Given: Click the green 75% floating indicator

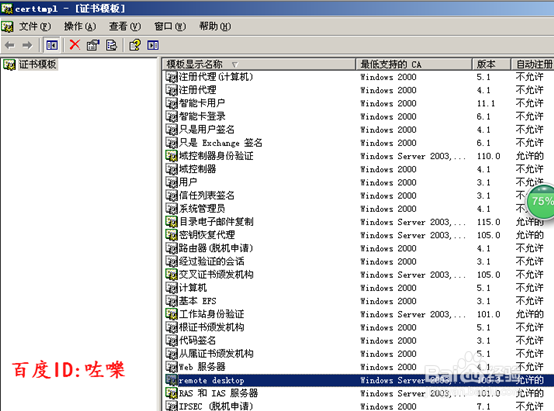Looking at the screenshot, I should 540,201.
